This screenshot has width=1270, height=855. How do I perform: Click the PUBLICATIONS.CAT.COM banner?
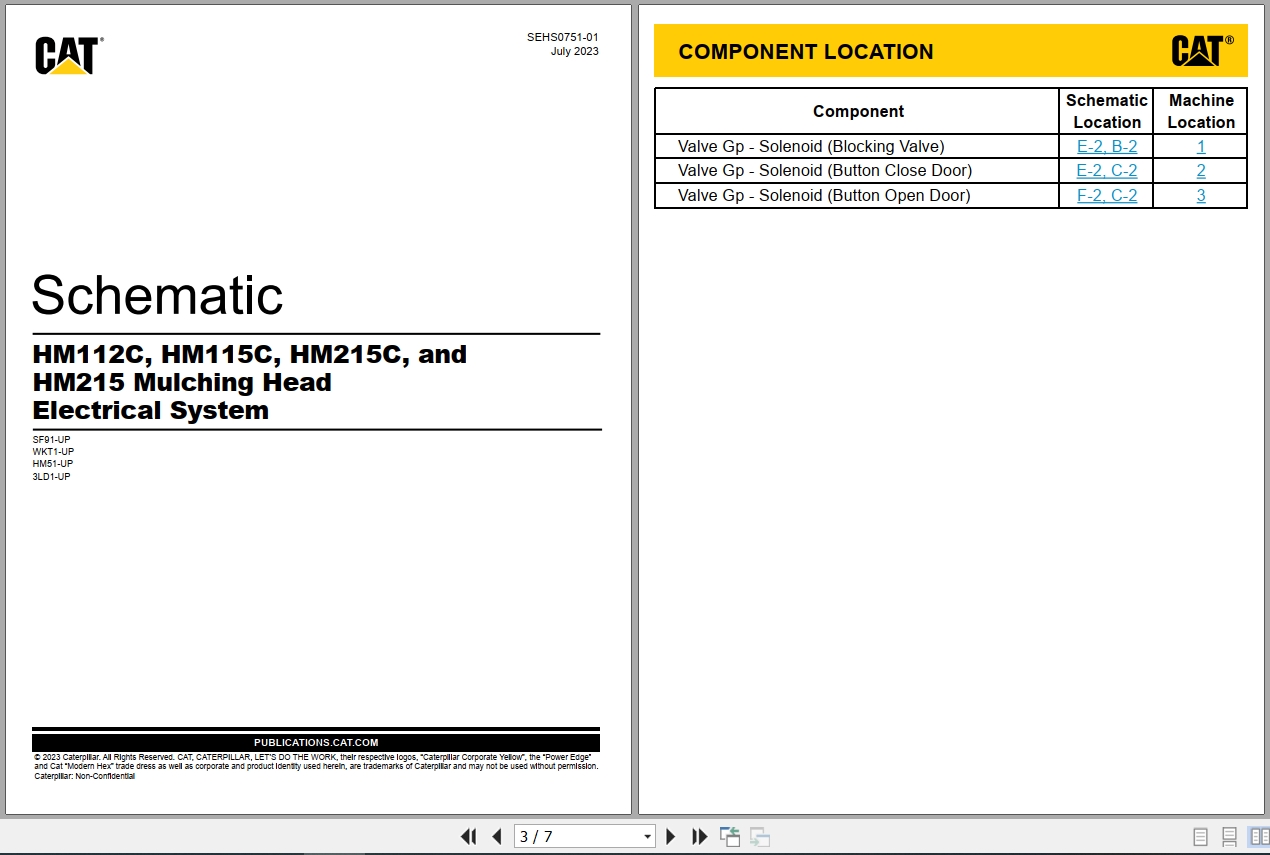(316, 743)
